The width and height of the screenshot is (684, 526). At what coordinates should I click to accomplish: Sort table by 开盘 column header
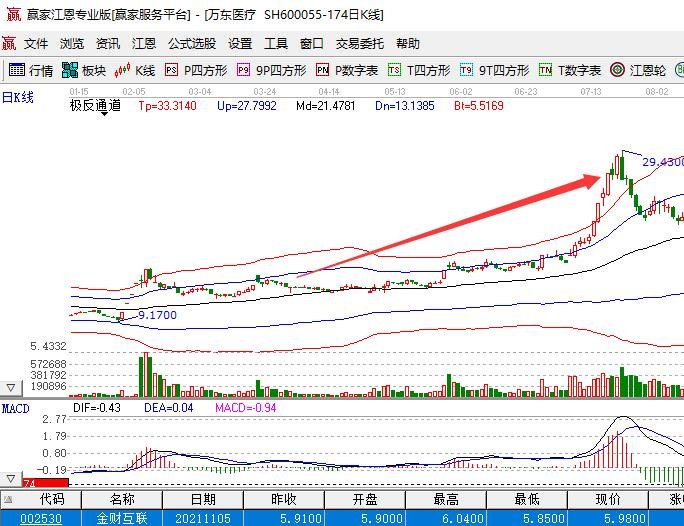(x=365, y=499)
